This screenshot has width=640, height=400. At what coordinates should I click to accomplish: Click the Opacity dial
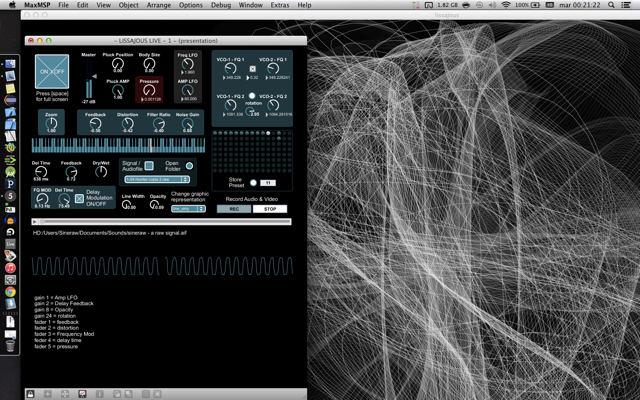click(155, 204)
